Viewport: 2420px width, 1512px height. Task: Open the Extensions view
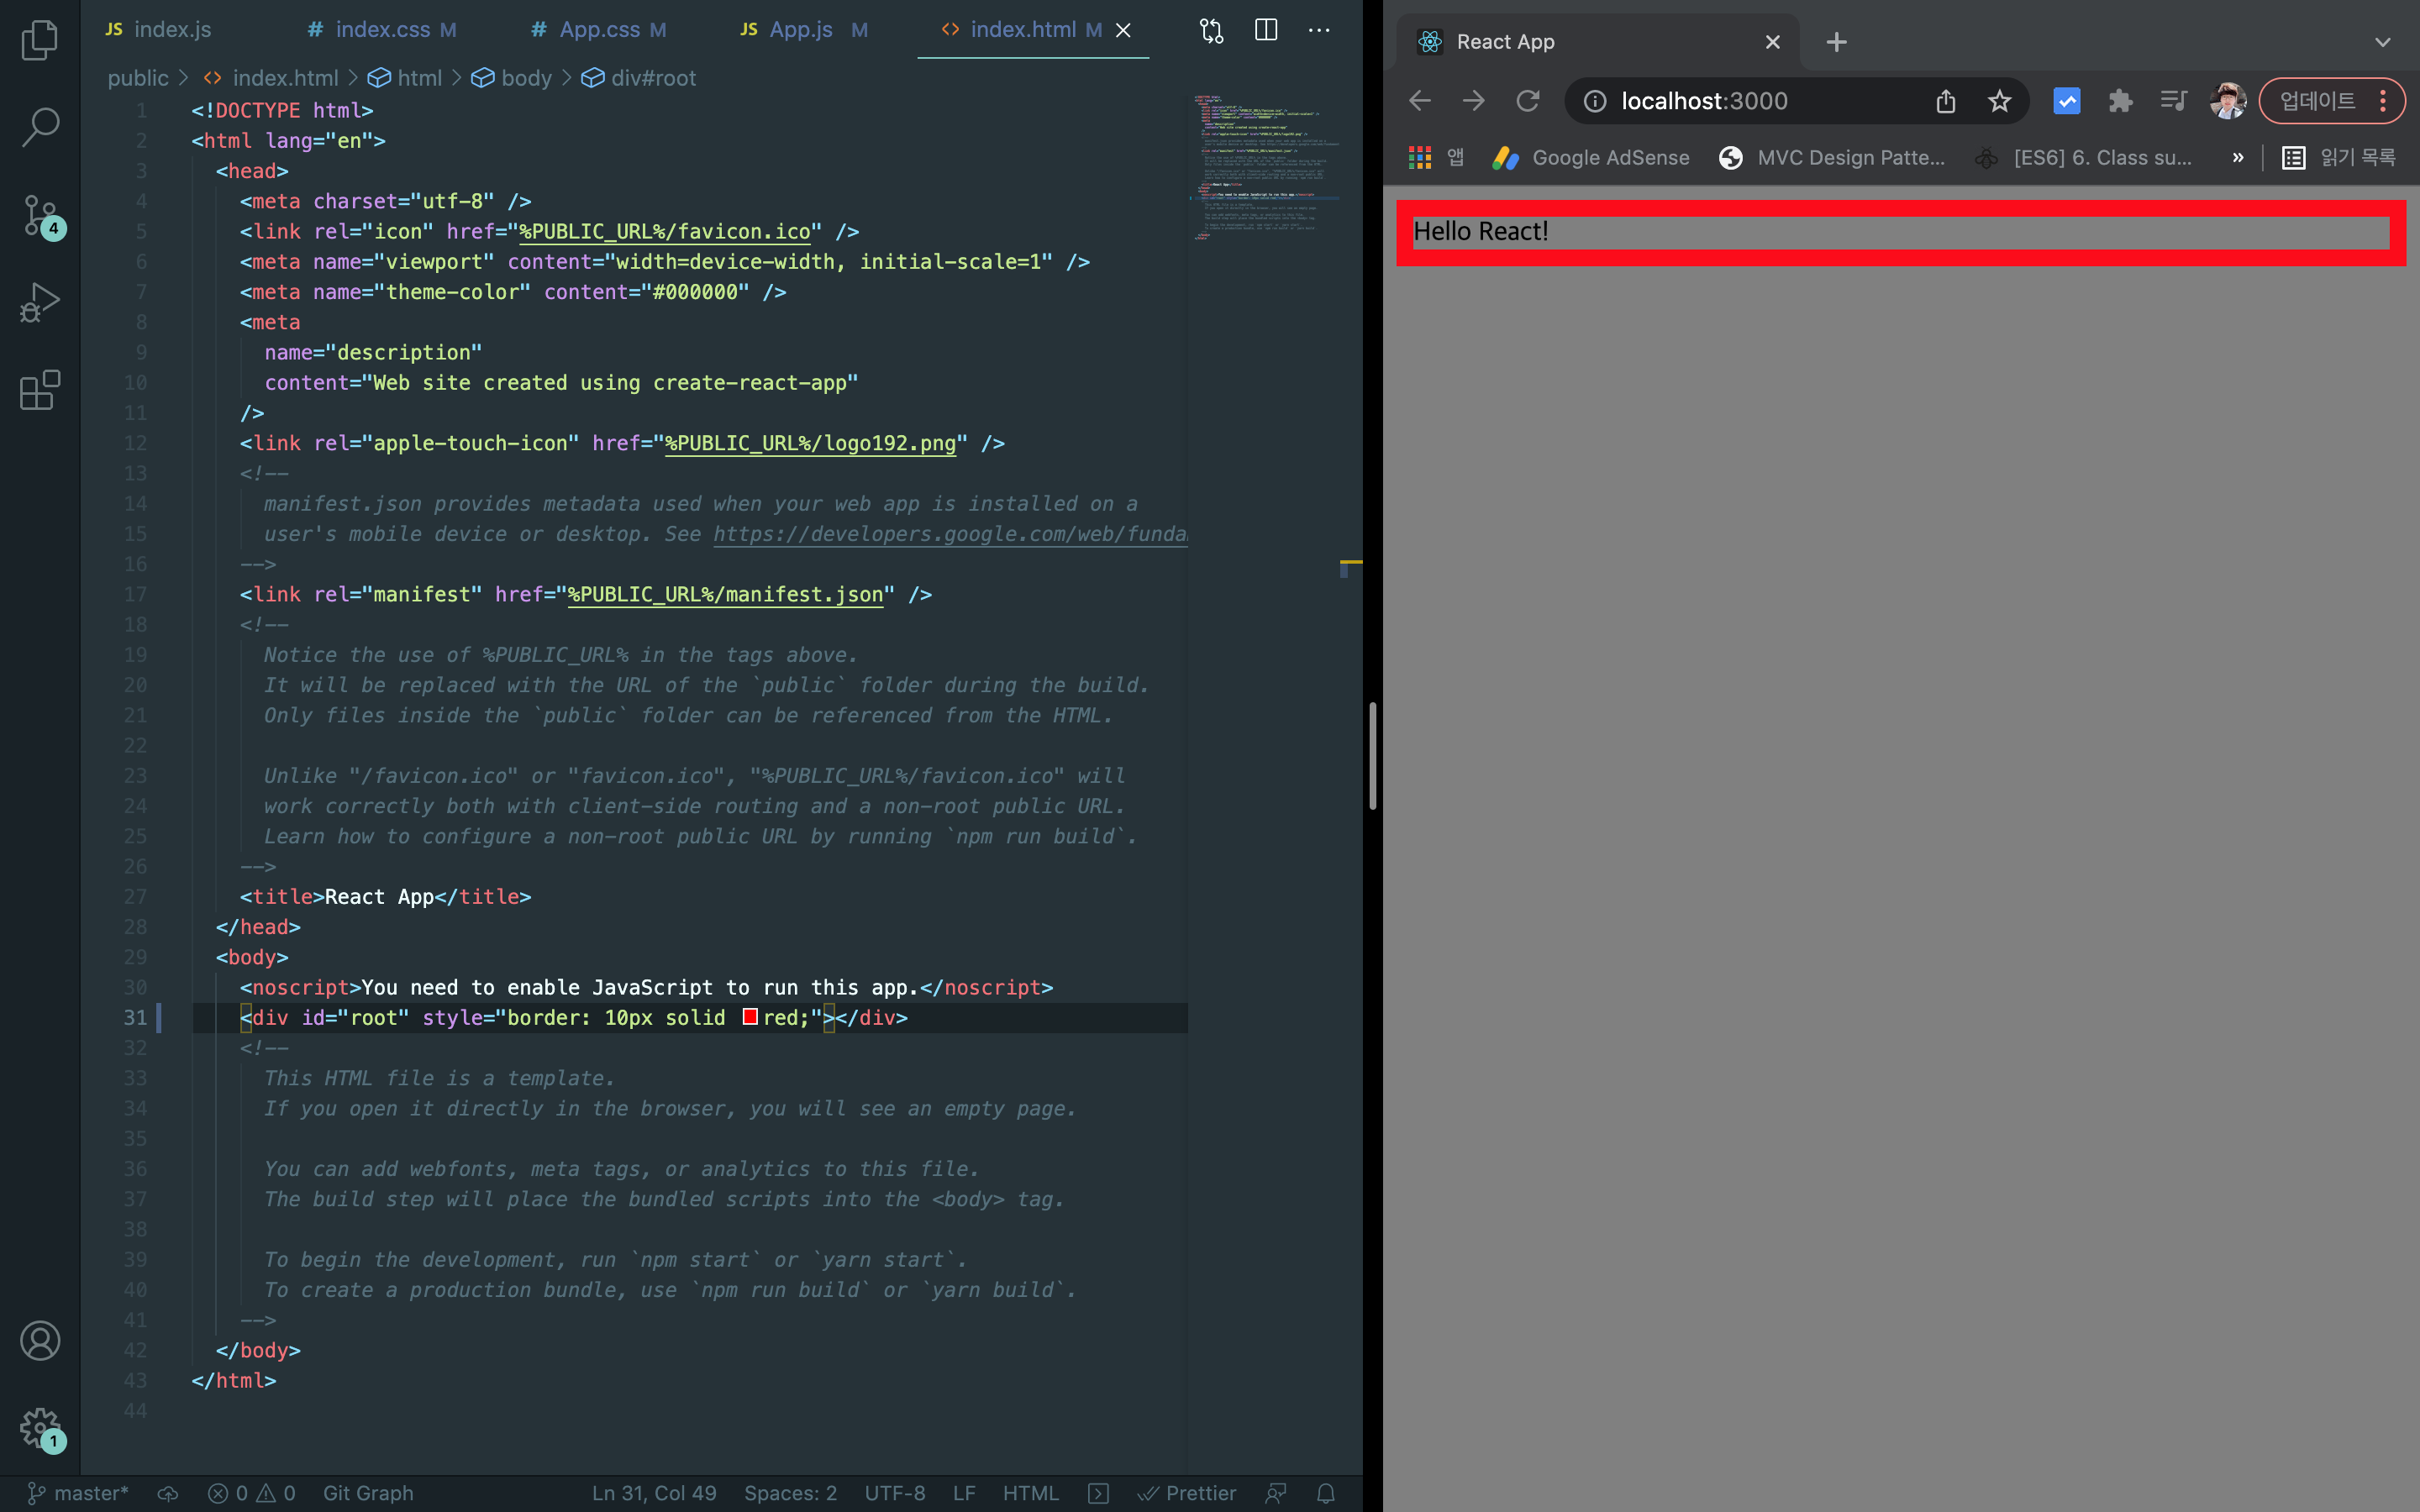[40, 390]
